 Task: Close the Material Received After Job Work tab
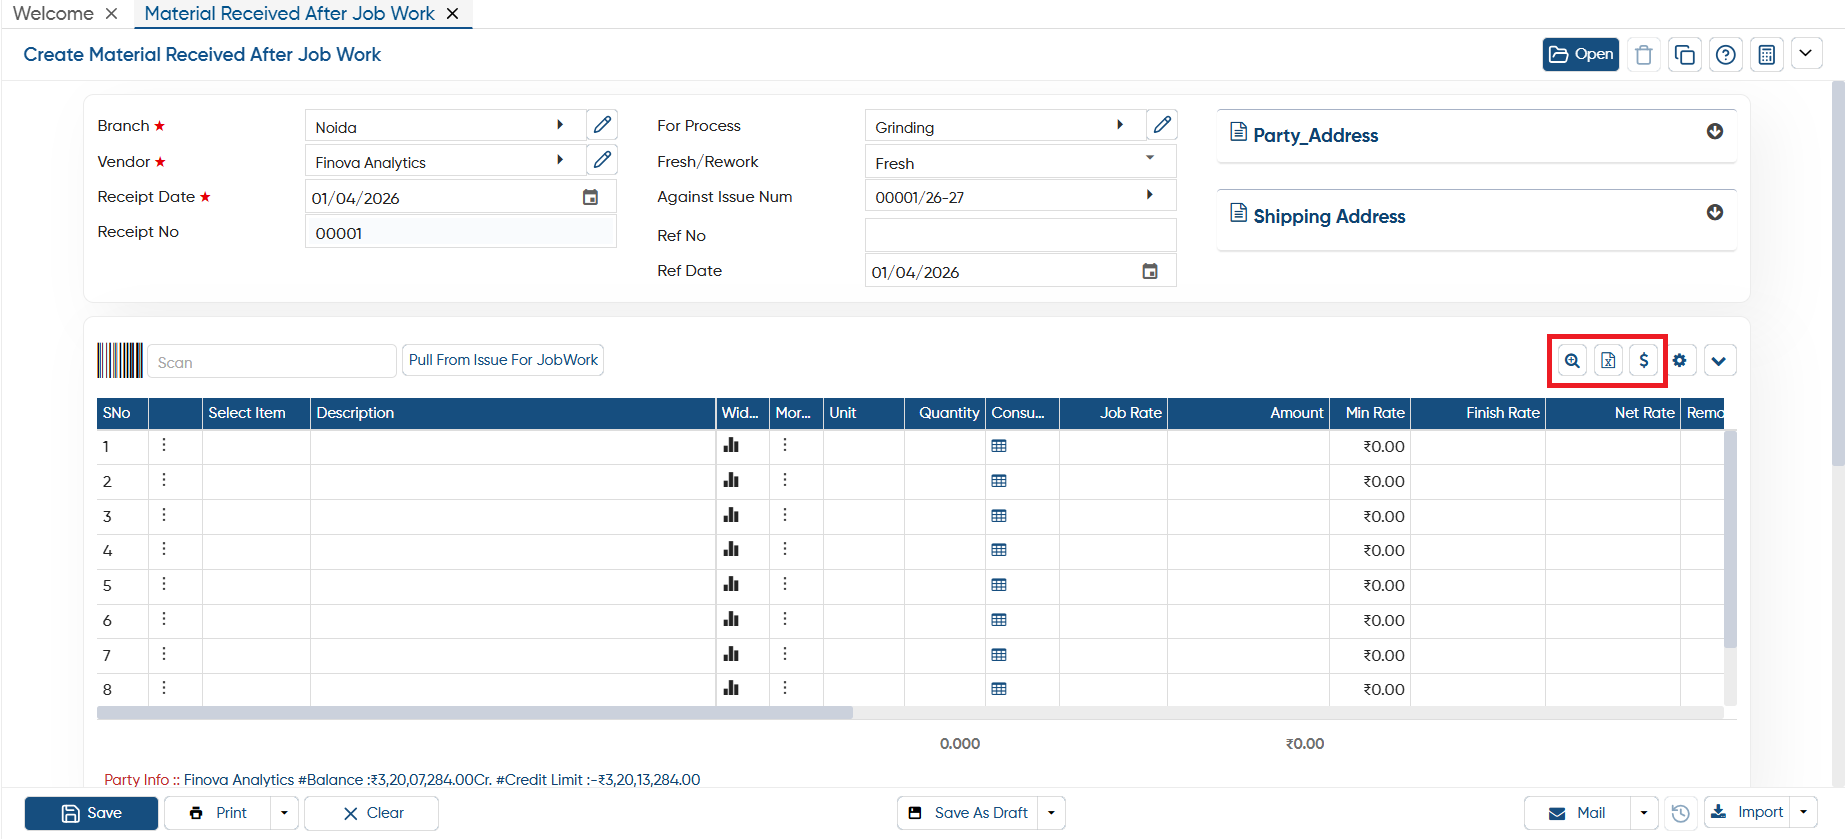tap(453, 14)
